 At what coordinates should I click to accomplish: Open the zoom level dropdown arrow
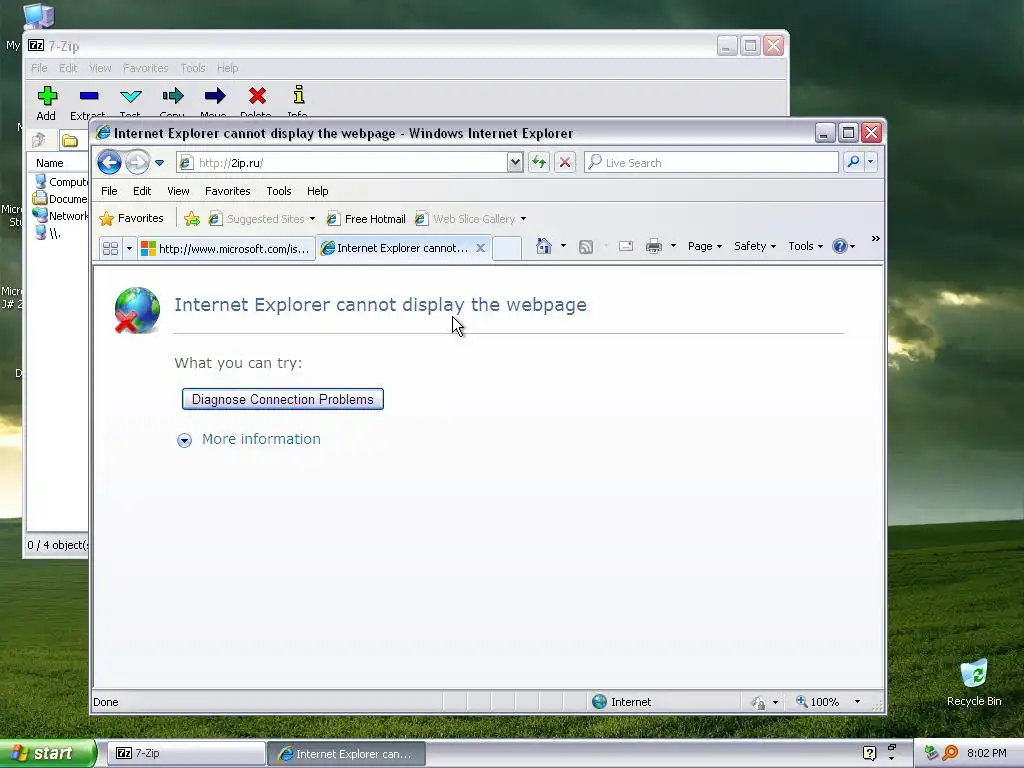point(857,702)
